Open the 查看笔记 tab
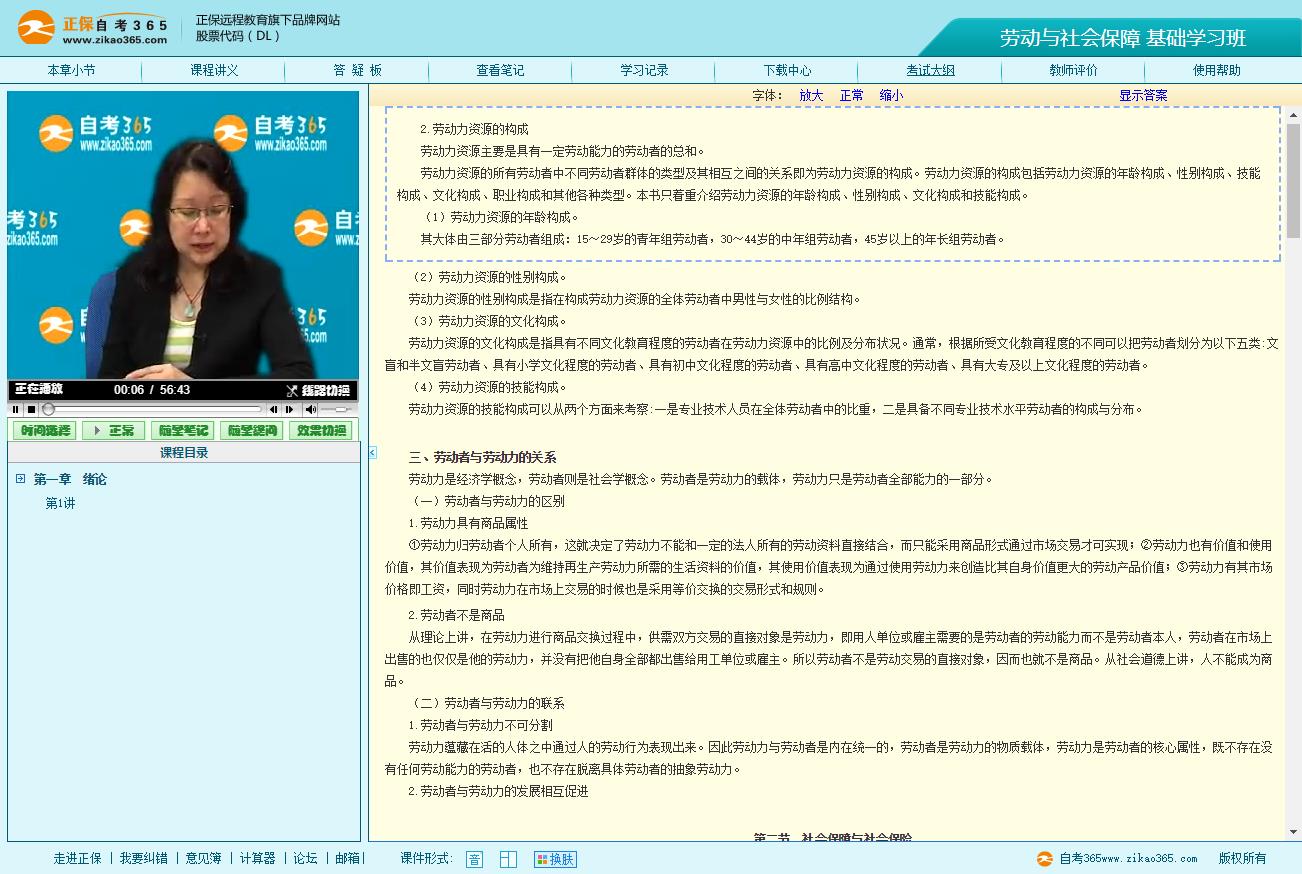This screenshot has height=874, width=1302. (500, 70)
